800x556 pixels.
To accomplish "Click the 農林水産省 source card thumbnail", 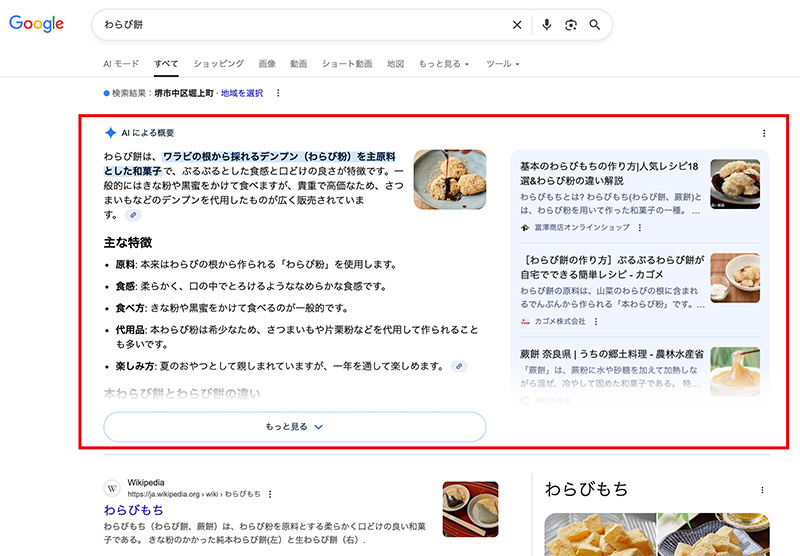I will click(735, 371).
